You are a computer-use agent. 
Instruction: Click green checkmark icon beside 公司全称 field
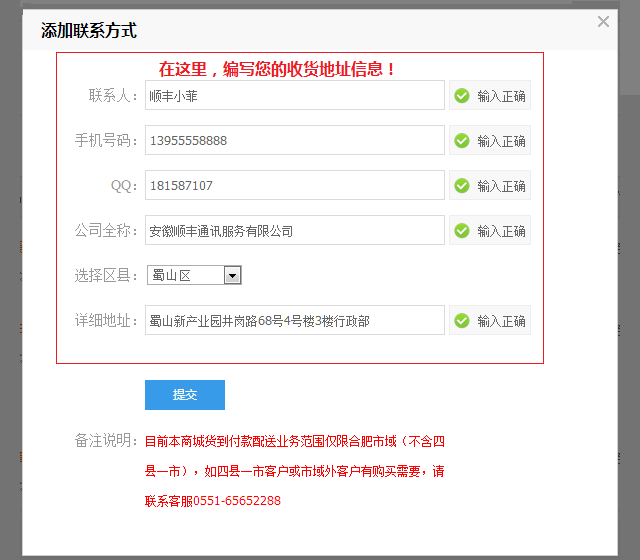coord(462,231)
